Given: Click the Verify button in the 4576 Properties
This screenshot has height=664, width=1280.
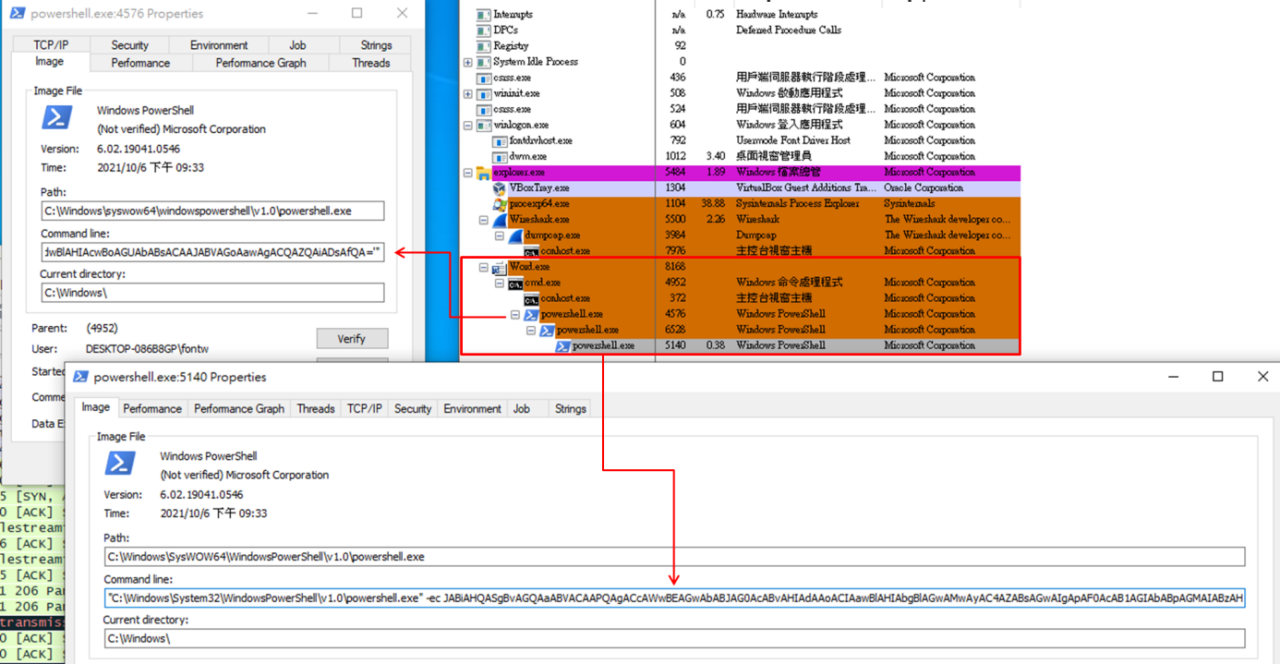Looking at the screenshot, I should (352, 339).
